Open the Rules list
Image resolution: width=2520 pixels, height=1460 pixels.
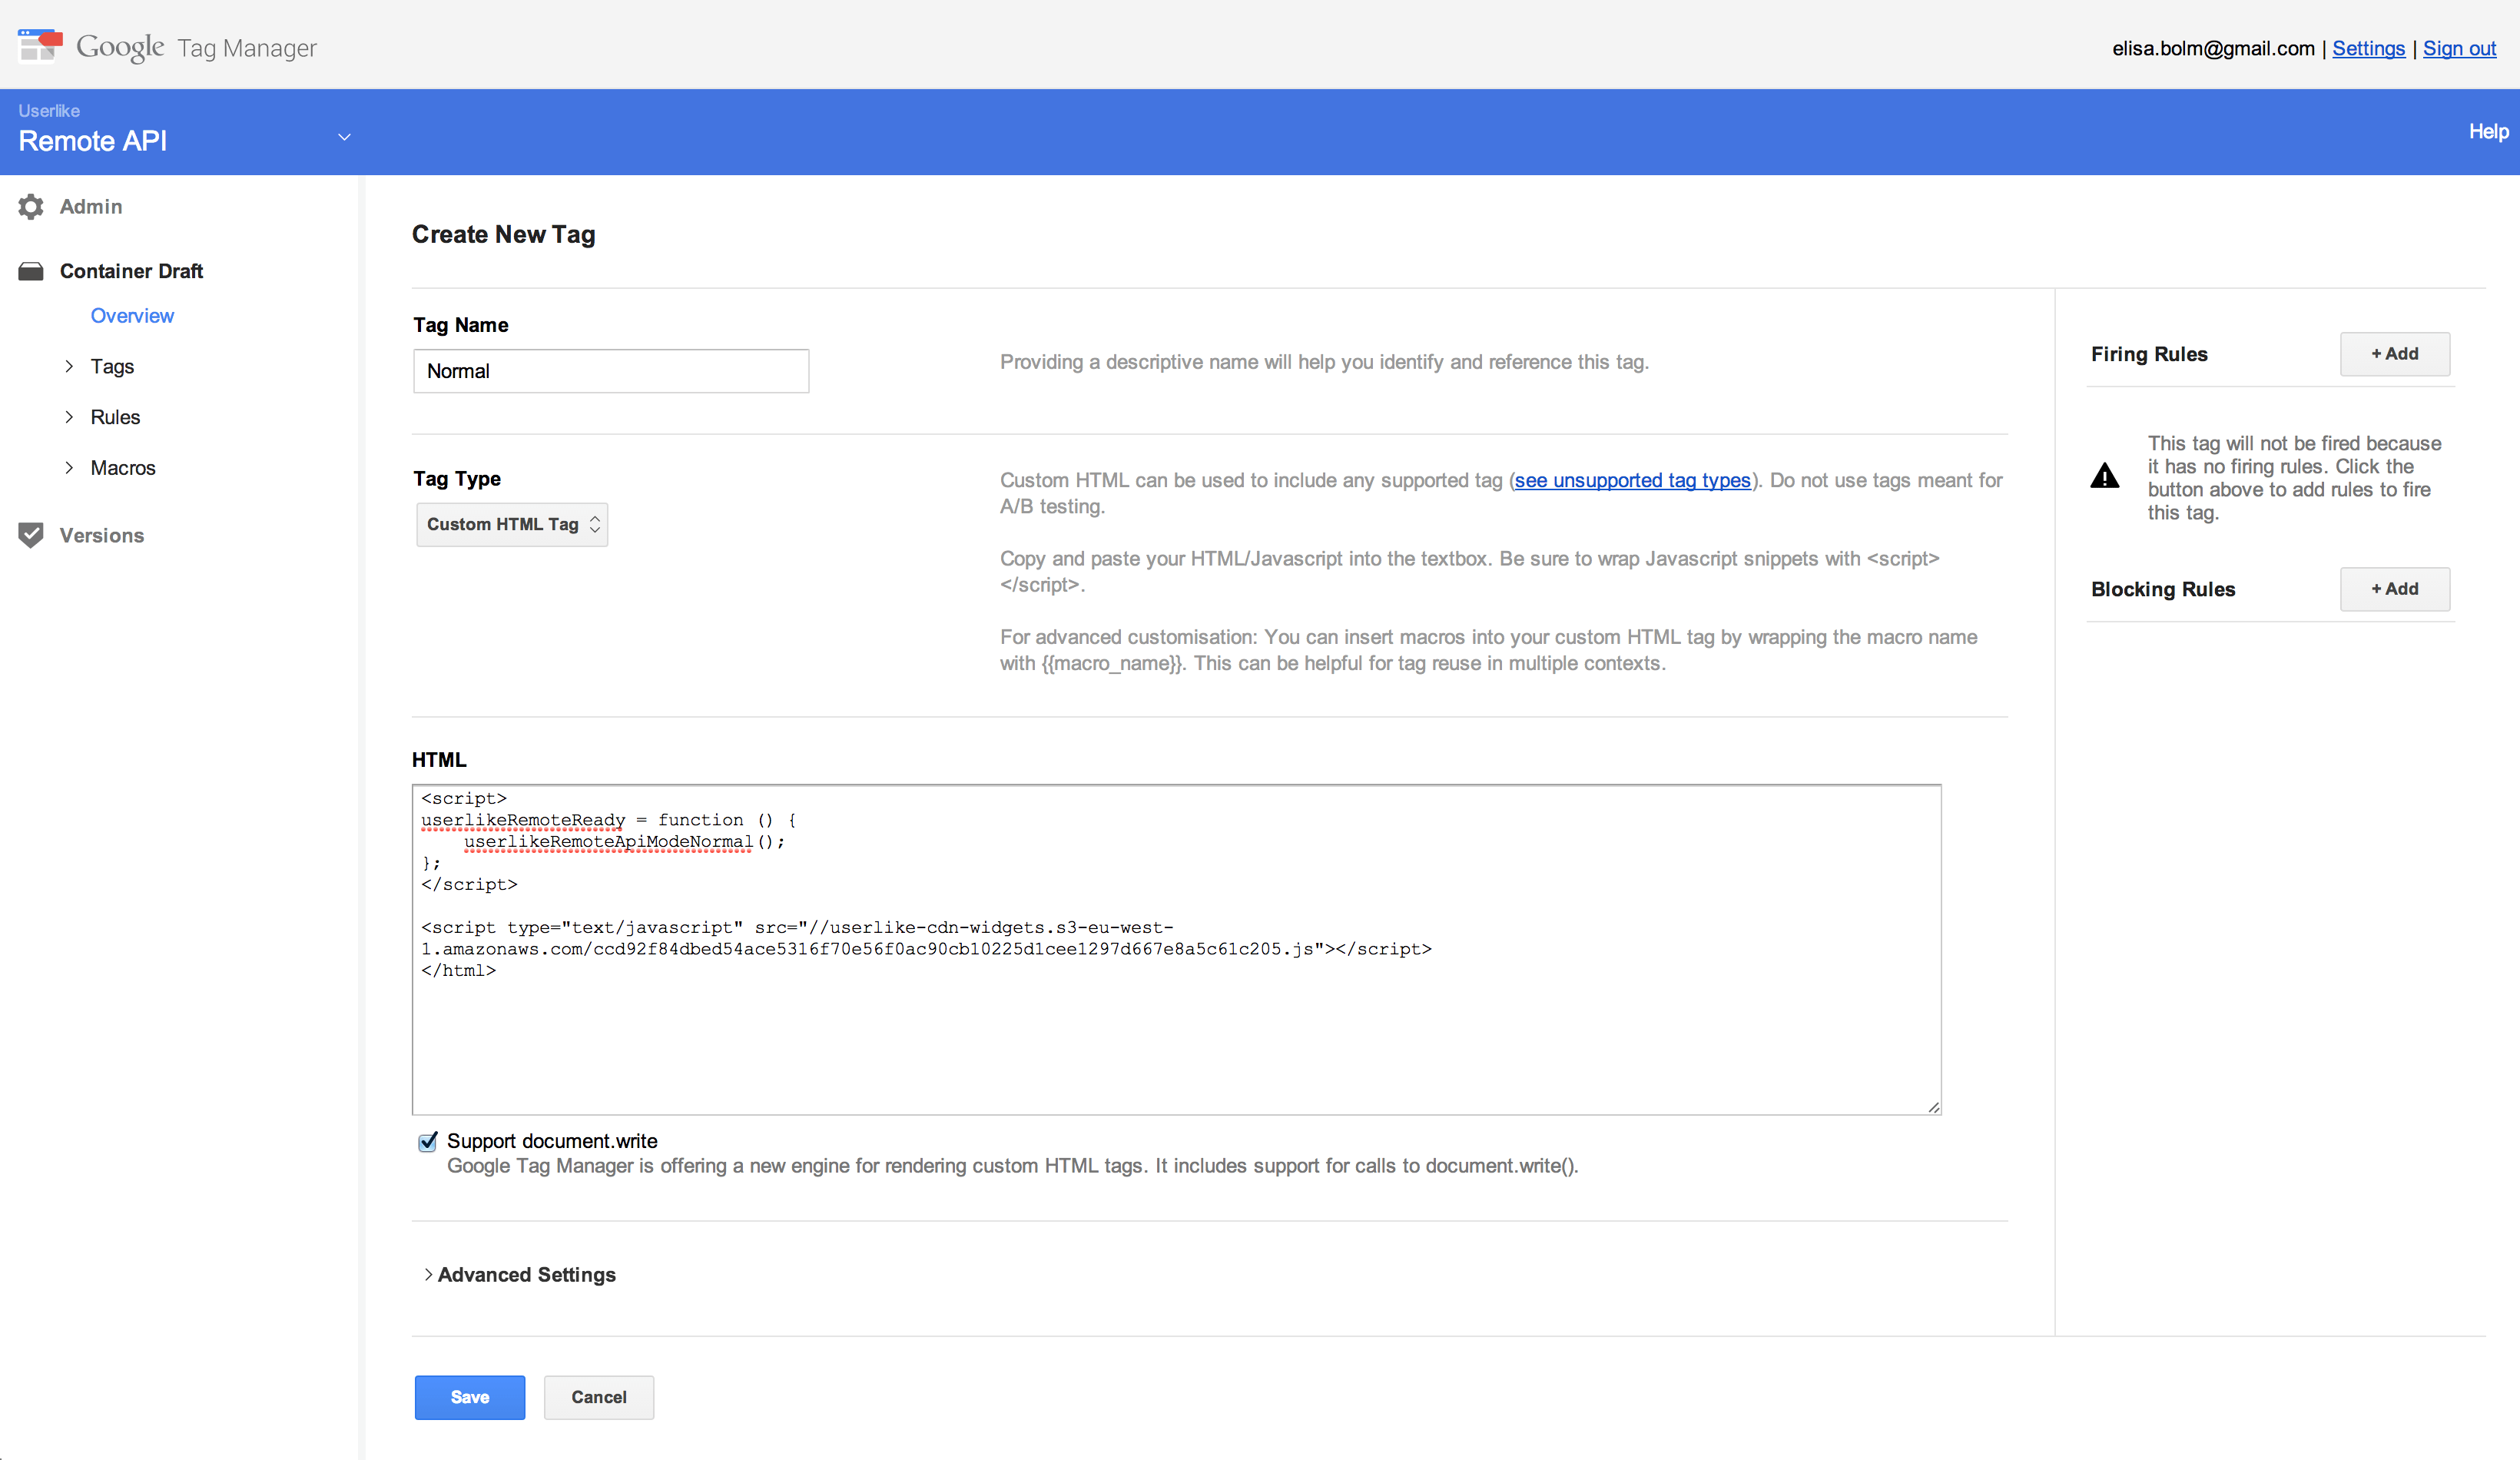coord(115,417)
